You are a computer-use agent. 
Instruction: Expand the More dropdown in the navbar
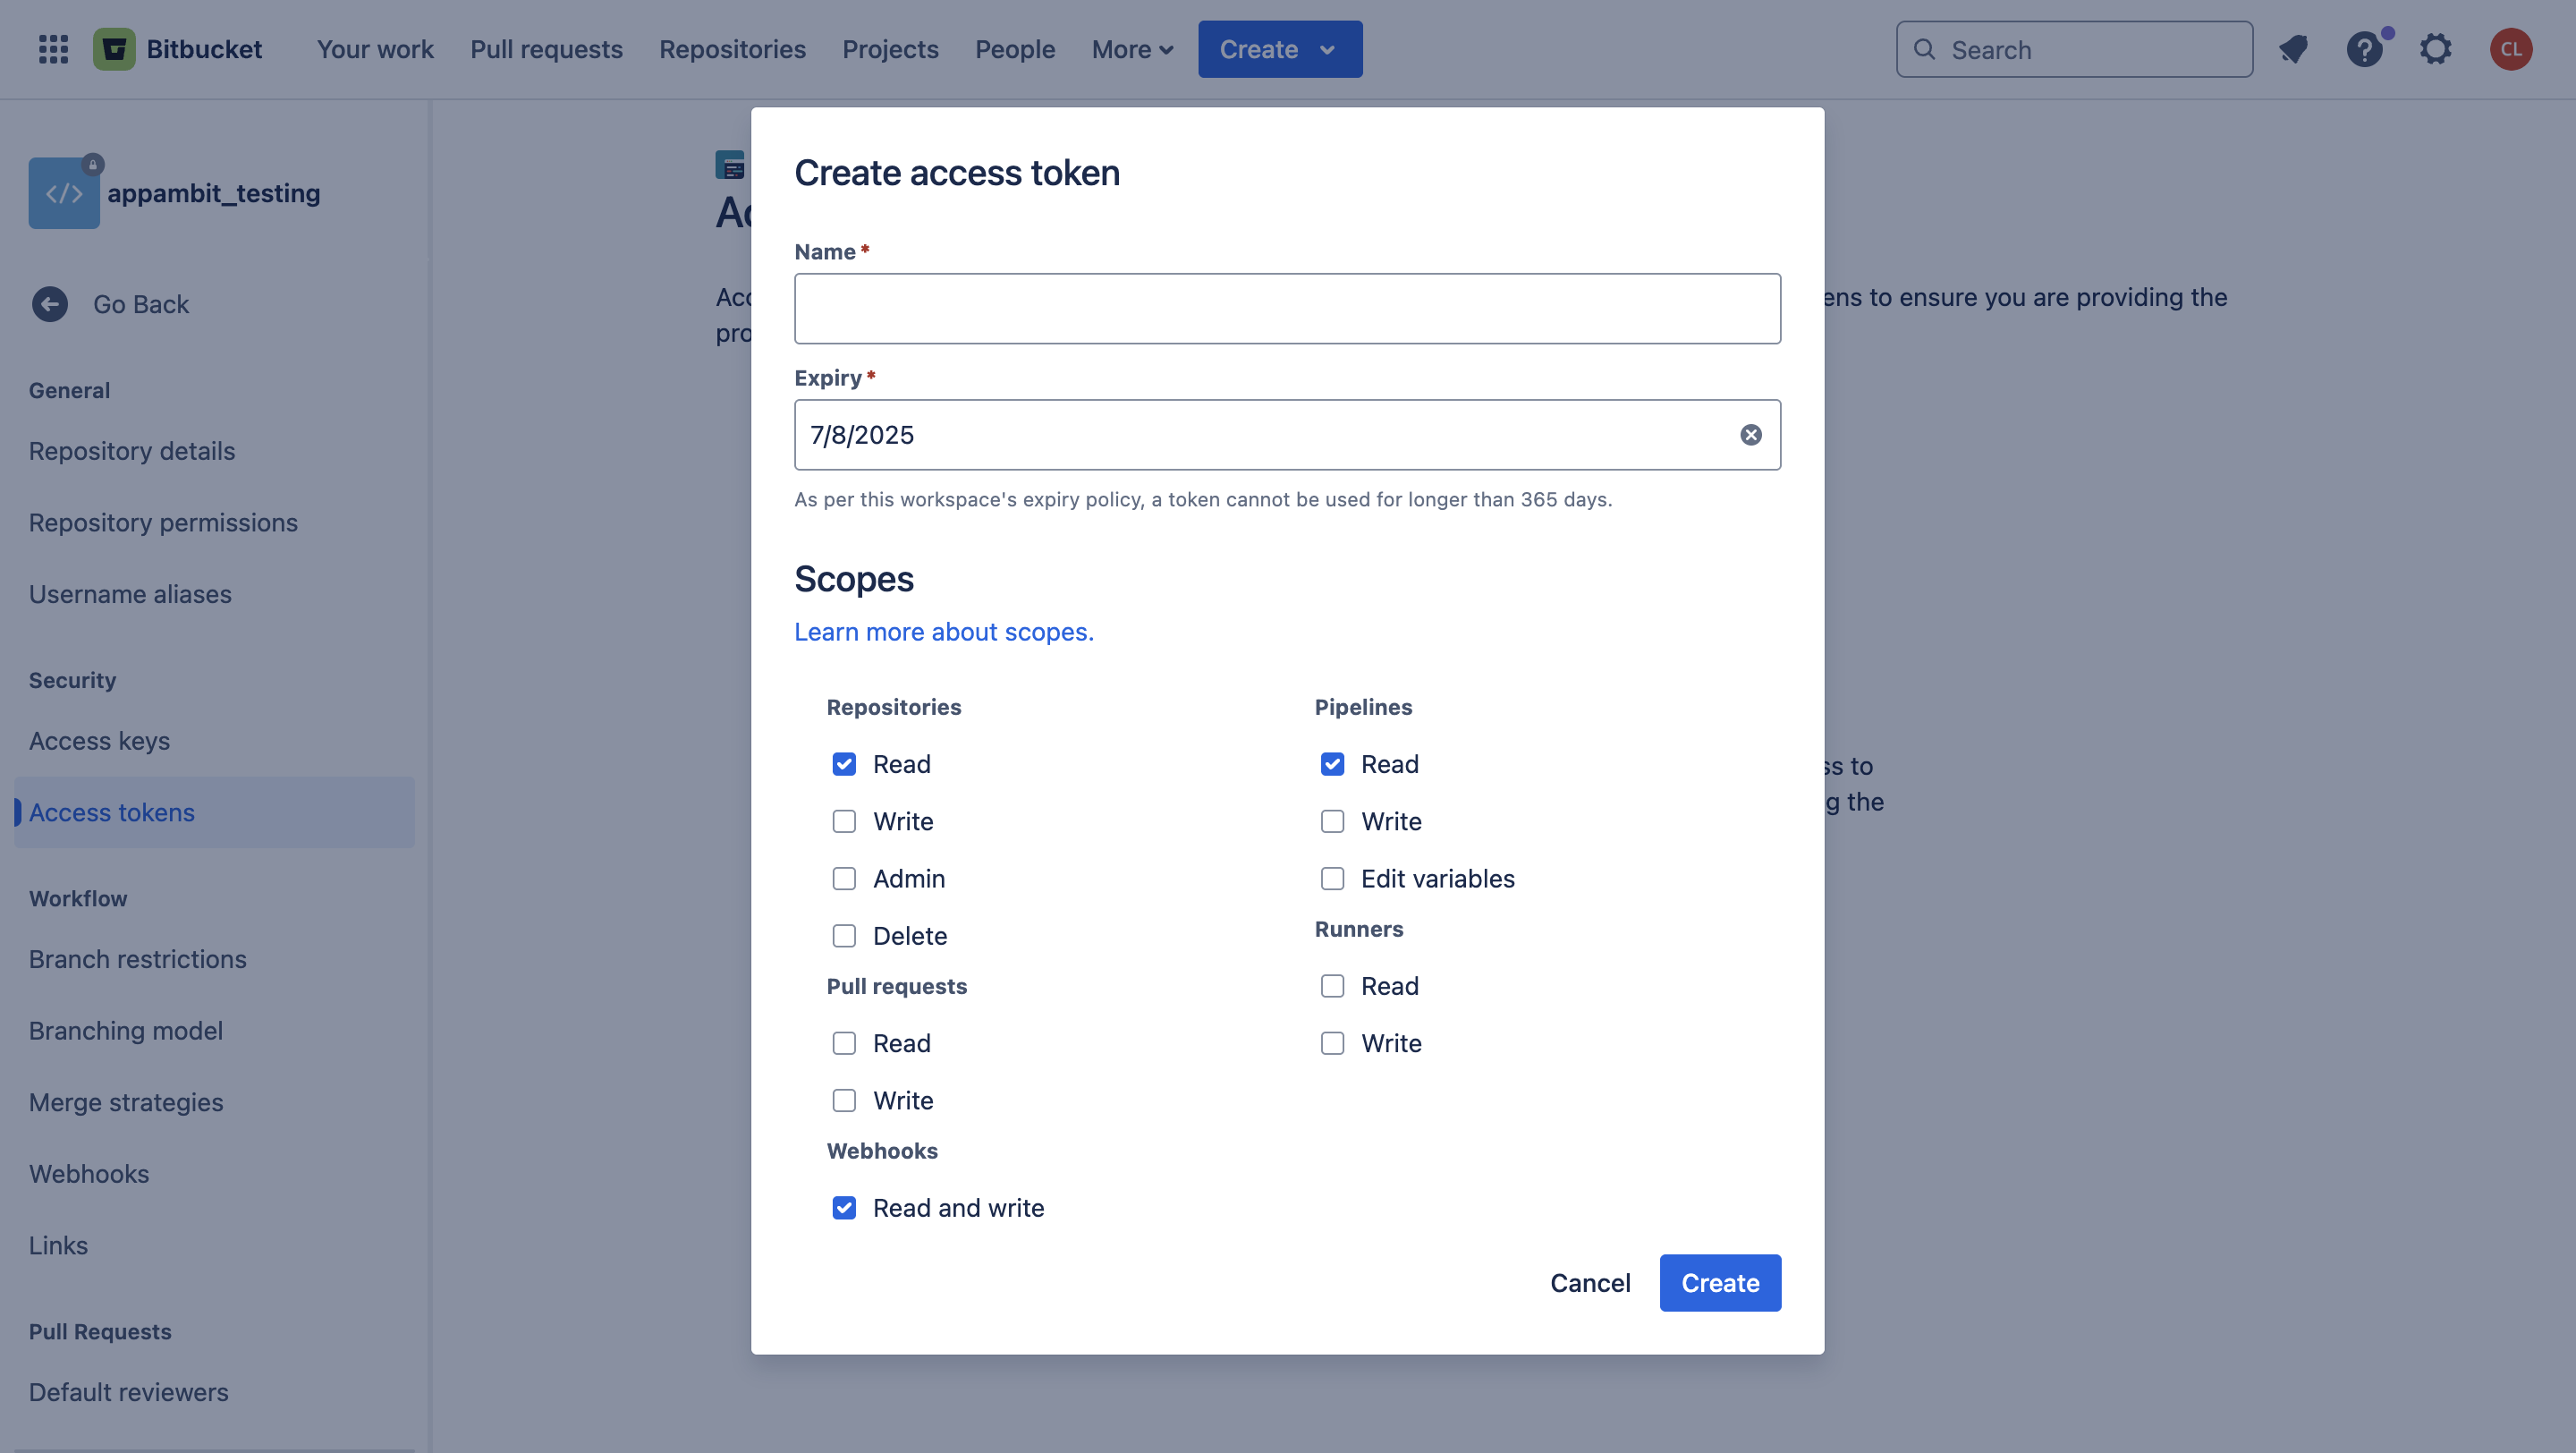click(x=1132, y=49)
